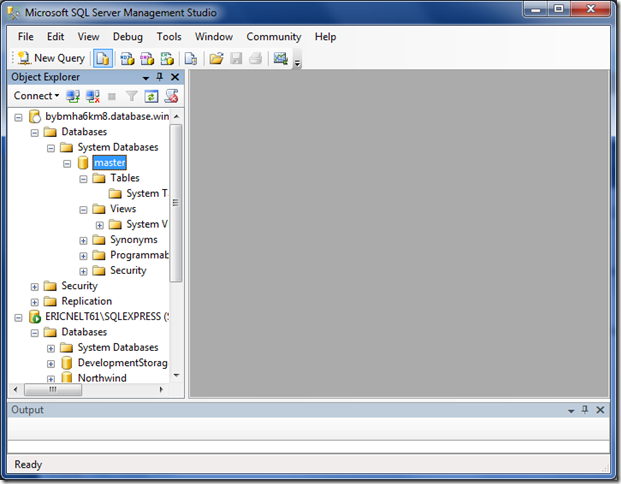Collapse the ERICNELT61\SQLEXPRESS server node

(x=18, y=318)
